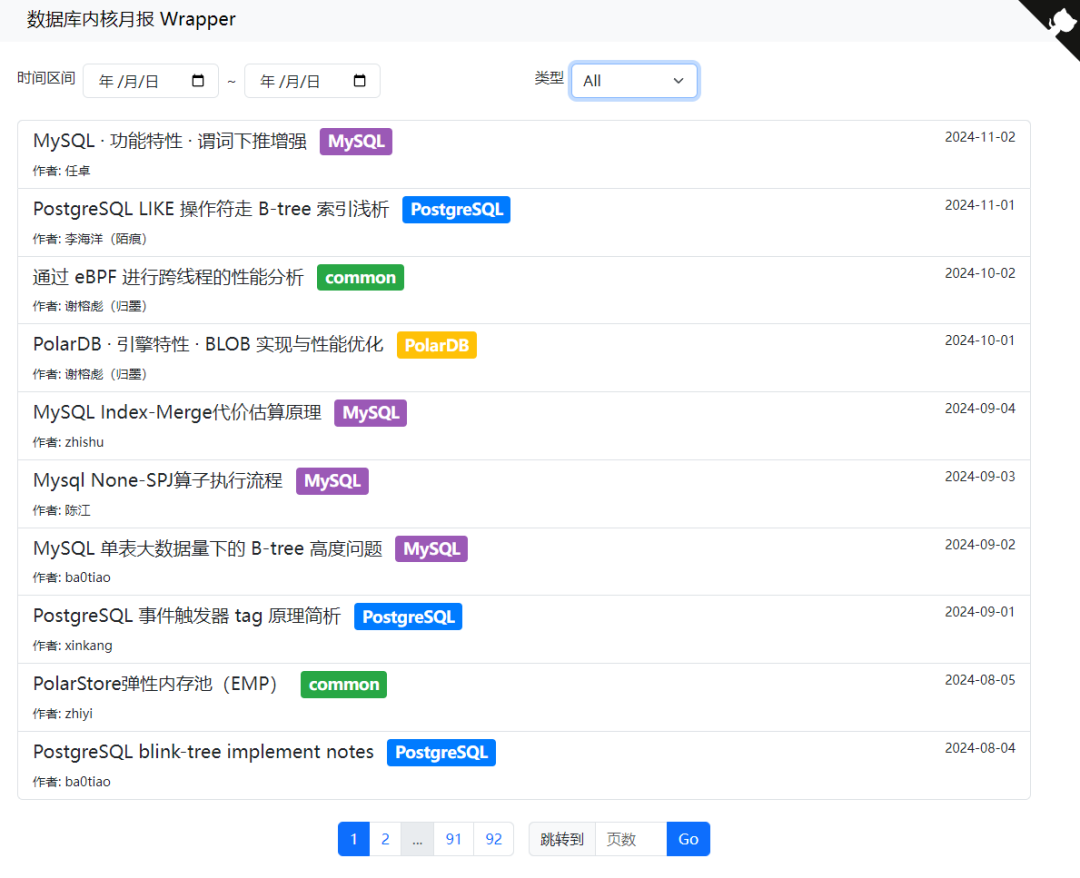Open article PolarDB · 引擎特性 · BLOB 实现与性能优化
The height and width of the screenshot is (878, 1080).
208,344
